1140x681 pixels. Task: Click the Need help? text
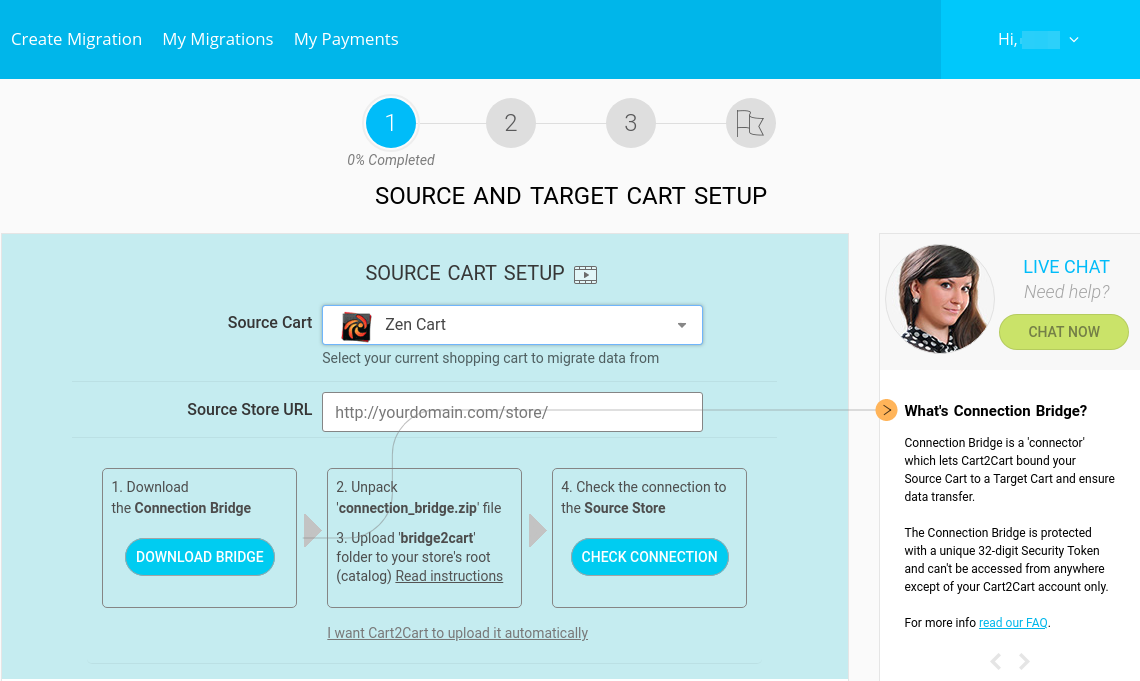point(1067,292)
